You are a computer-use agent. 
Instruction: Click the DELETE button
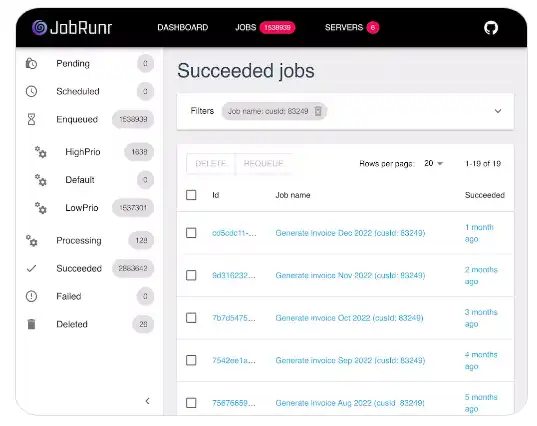point(211,164)
